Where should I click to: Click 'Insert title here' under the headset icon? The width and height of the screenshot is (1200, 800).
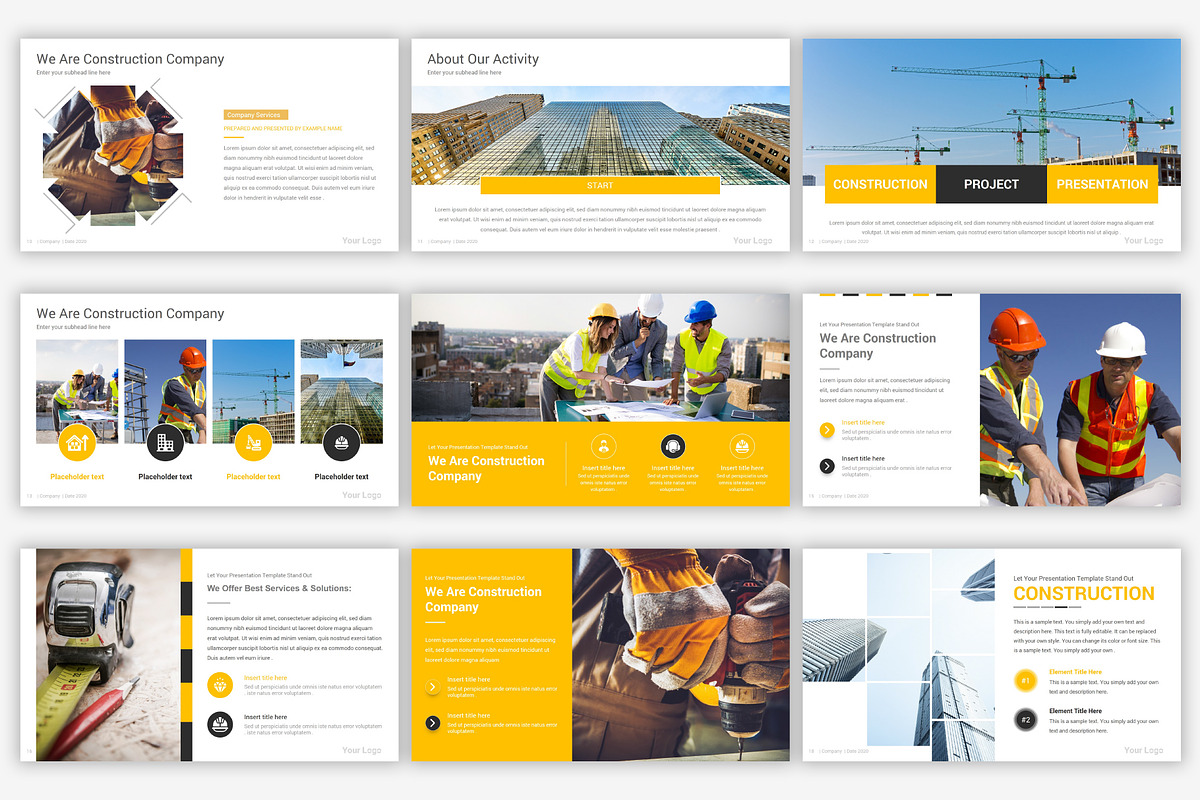673,468
